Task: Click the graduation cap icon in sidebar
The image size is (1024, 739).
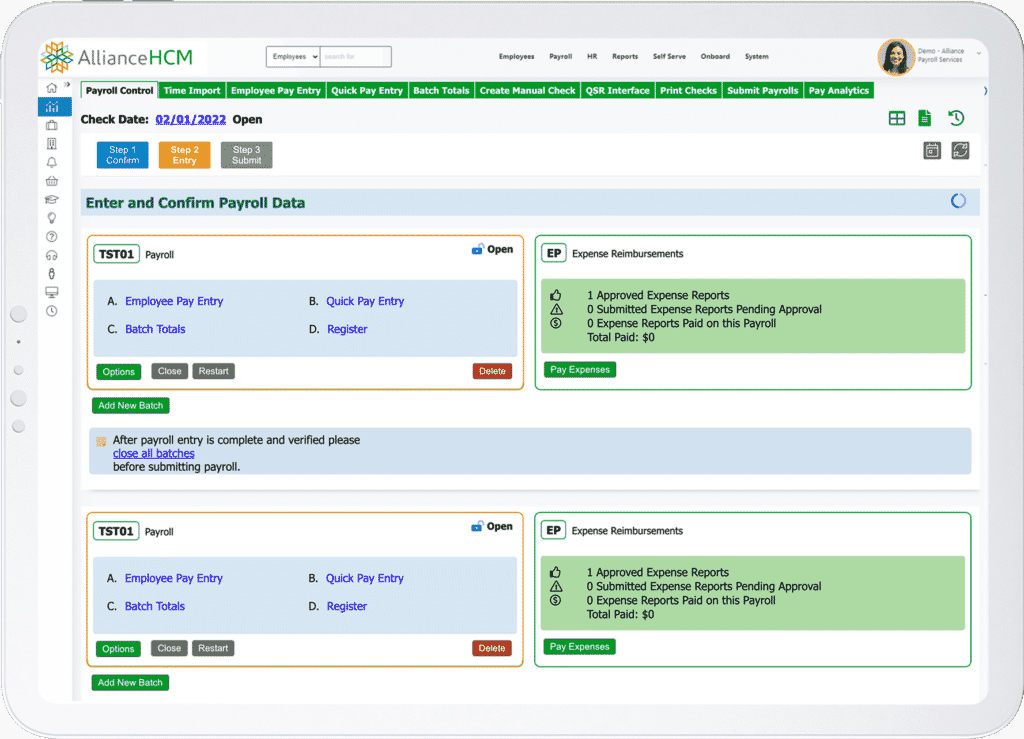Action: 52,199
